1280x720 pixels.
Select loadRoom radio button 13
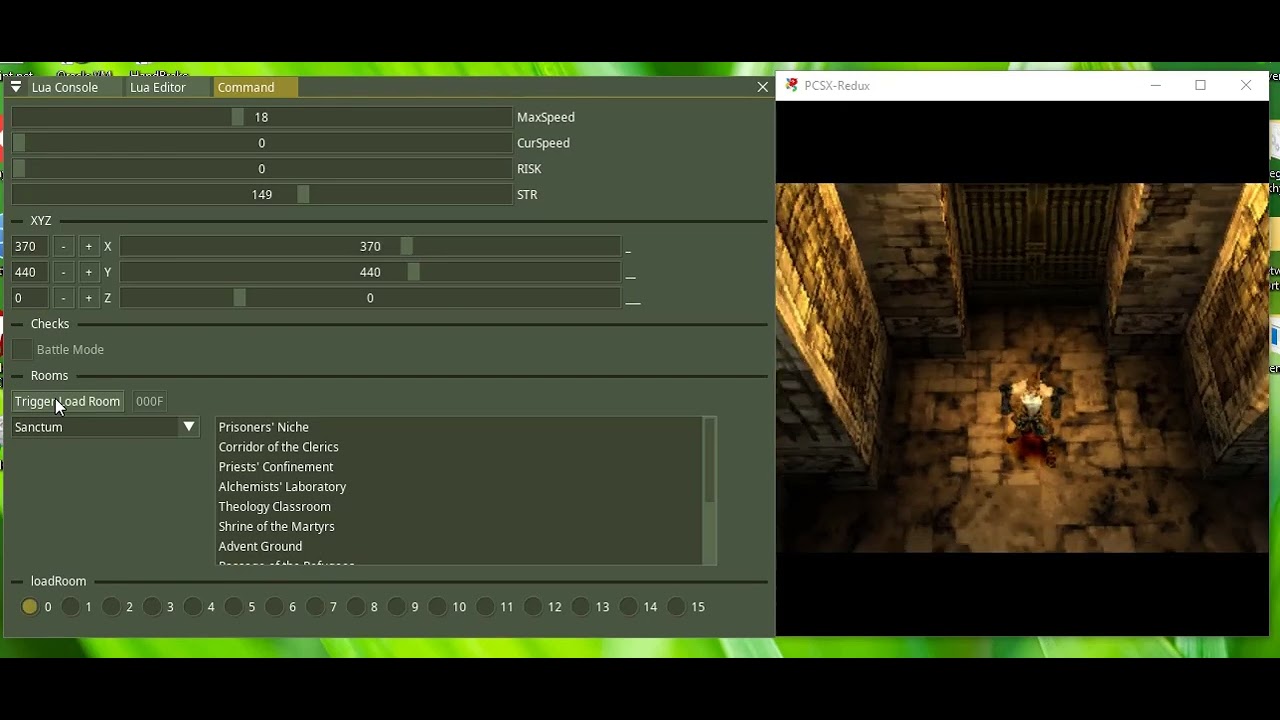(581, 607)
